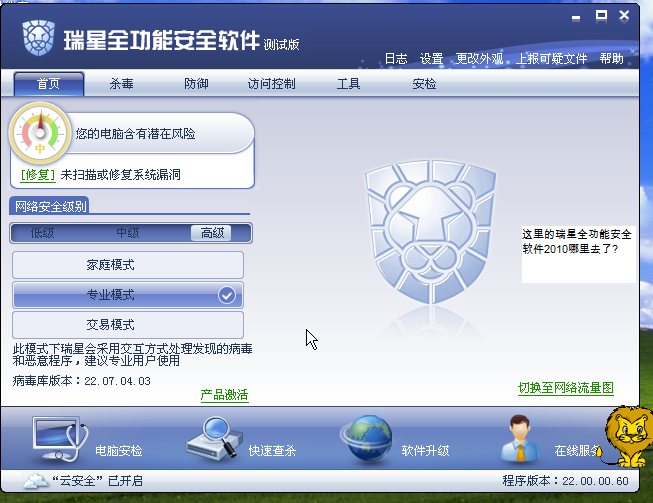Viewport: 653px width, 503px height.
Task: Select 专业模式 professional mode
Action: pos(128,295)
